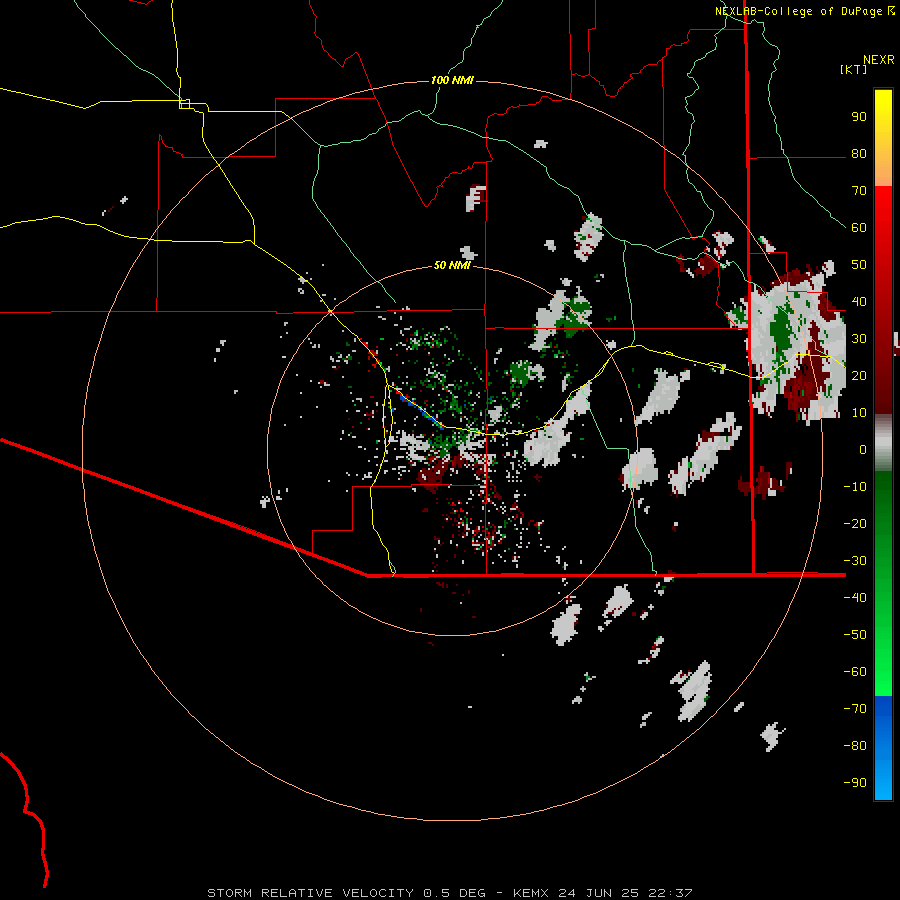
Task: Click the 20 value on velocity scale
Action: (859, 375)
